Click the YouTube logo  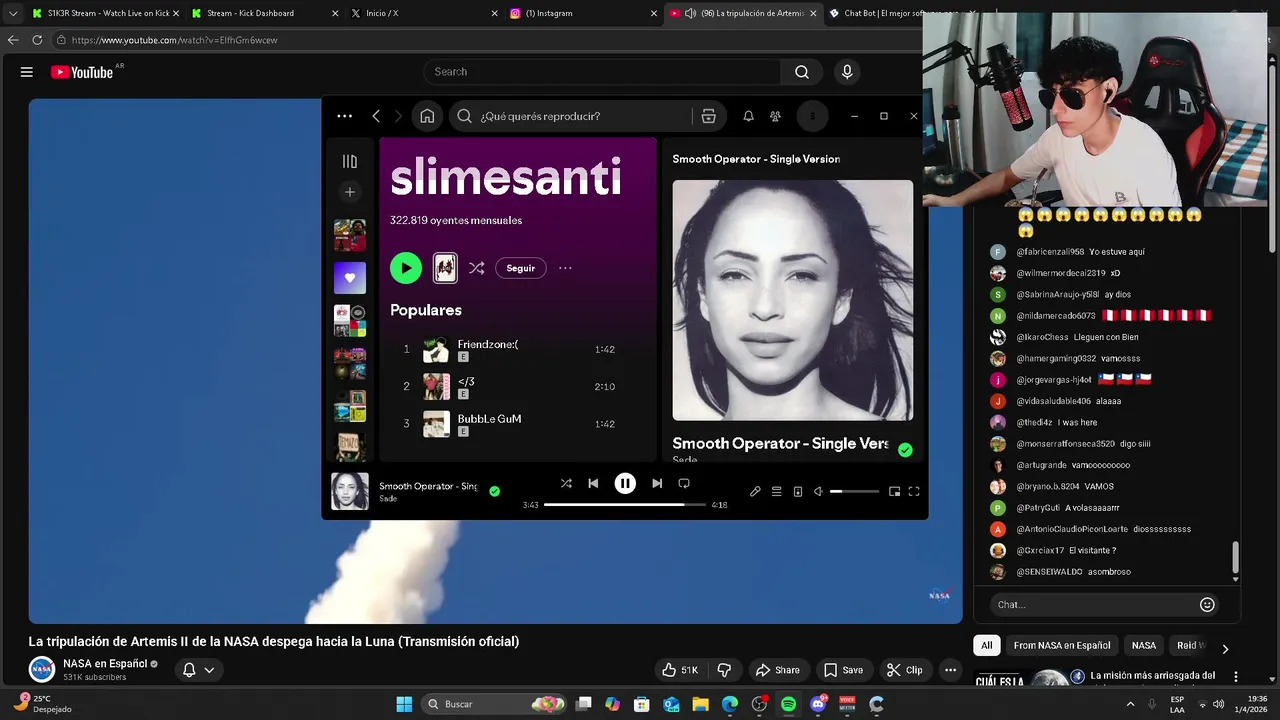(82, 72)
